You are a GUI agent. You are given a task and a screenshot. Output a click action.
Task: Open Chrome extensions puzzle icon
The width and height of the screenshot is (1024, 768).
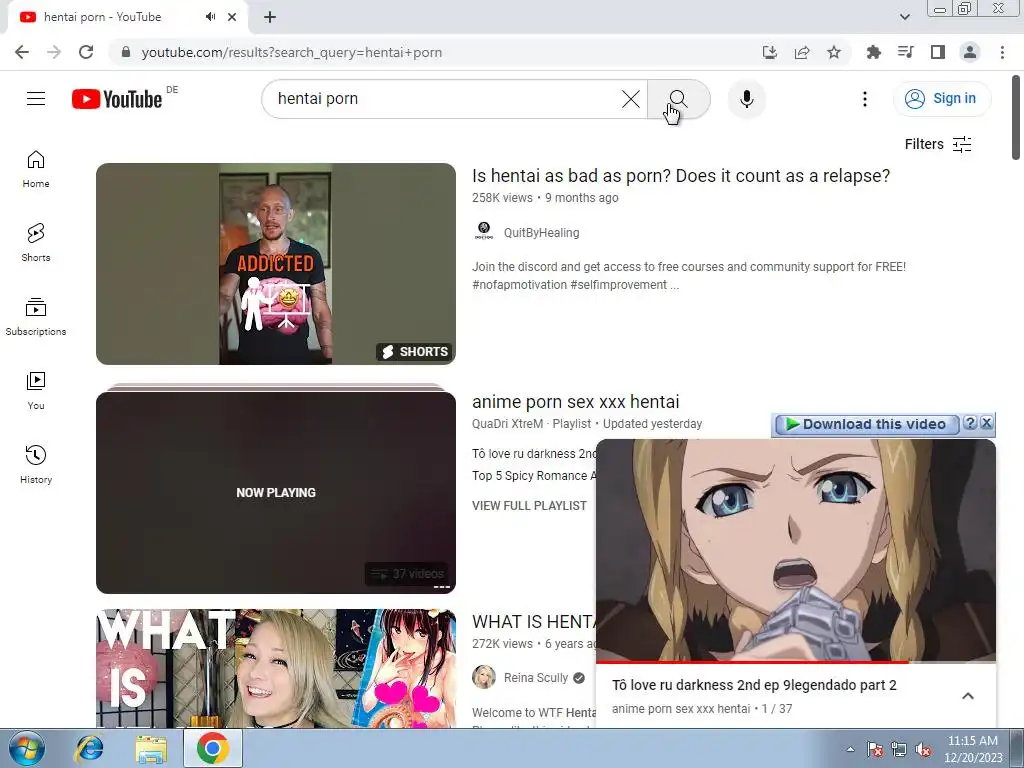[x=874, y=52]
